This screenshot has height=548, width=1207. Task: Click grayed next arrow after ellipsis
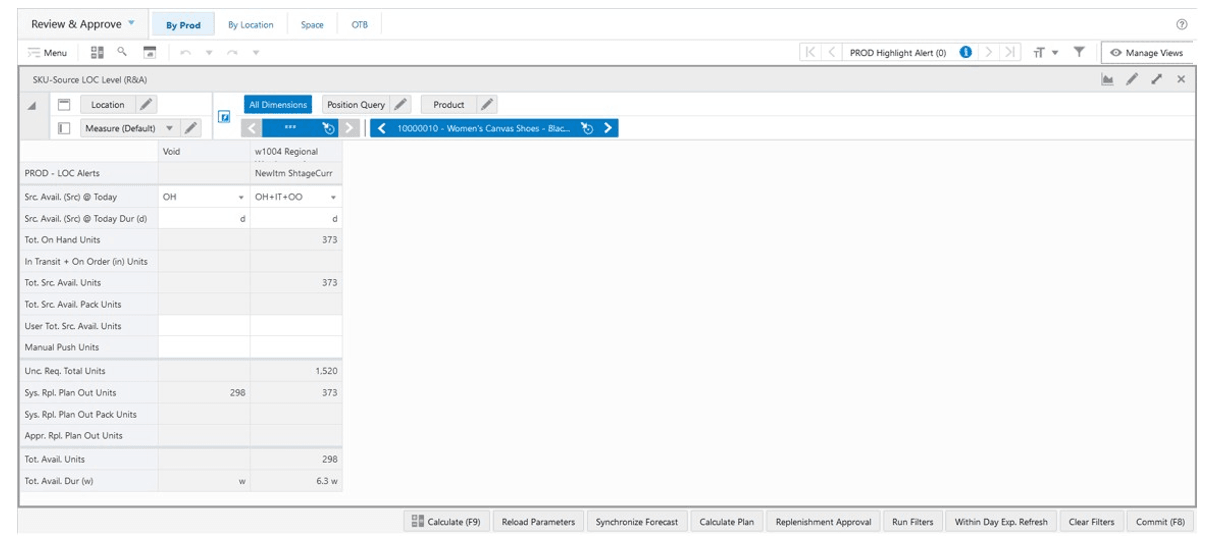coord(350,128)
